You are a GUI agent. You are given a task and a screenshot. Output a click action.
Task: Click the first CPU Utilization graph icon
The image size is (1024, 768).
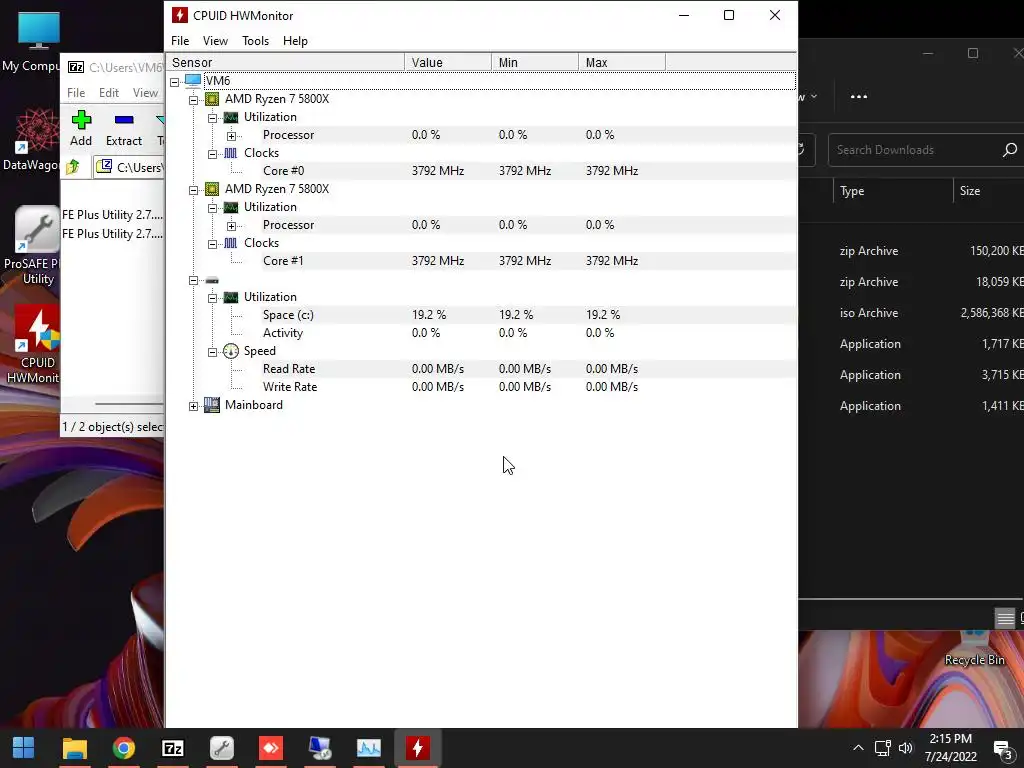point(231,117)
